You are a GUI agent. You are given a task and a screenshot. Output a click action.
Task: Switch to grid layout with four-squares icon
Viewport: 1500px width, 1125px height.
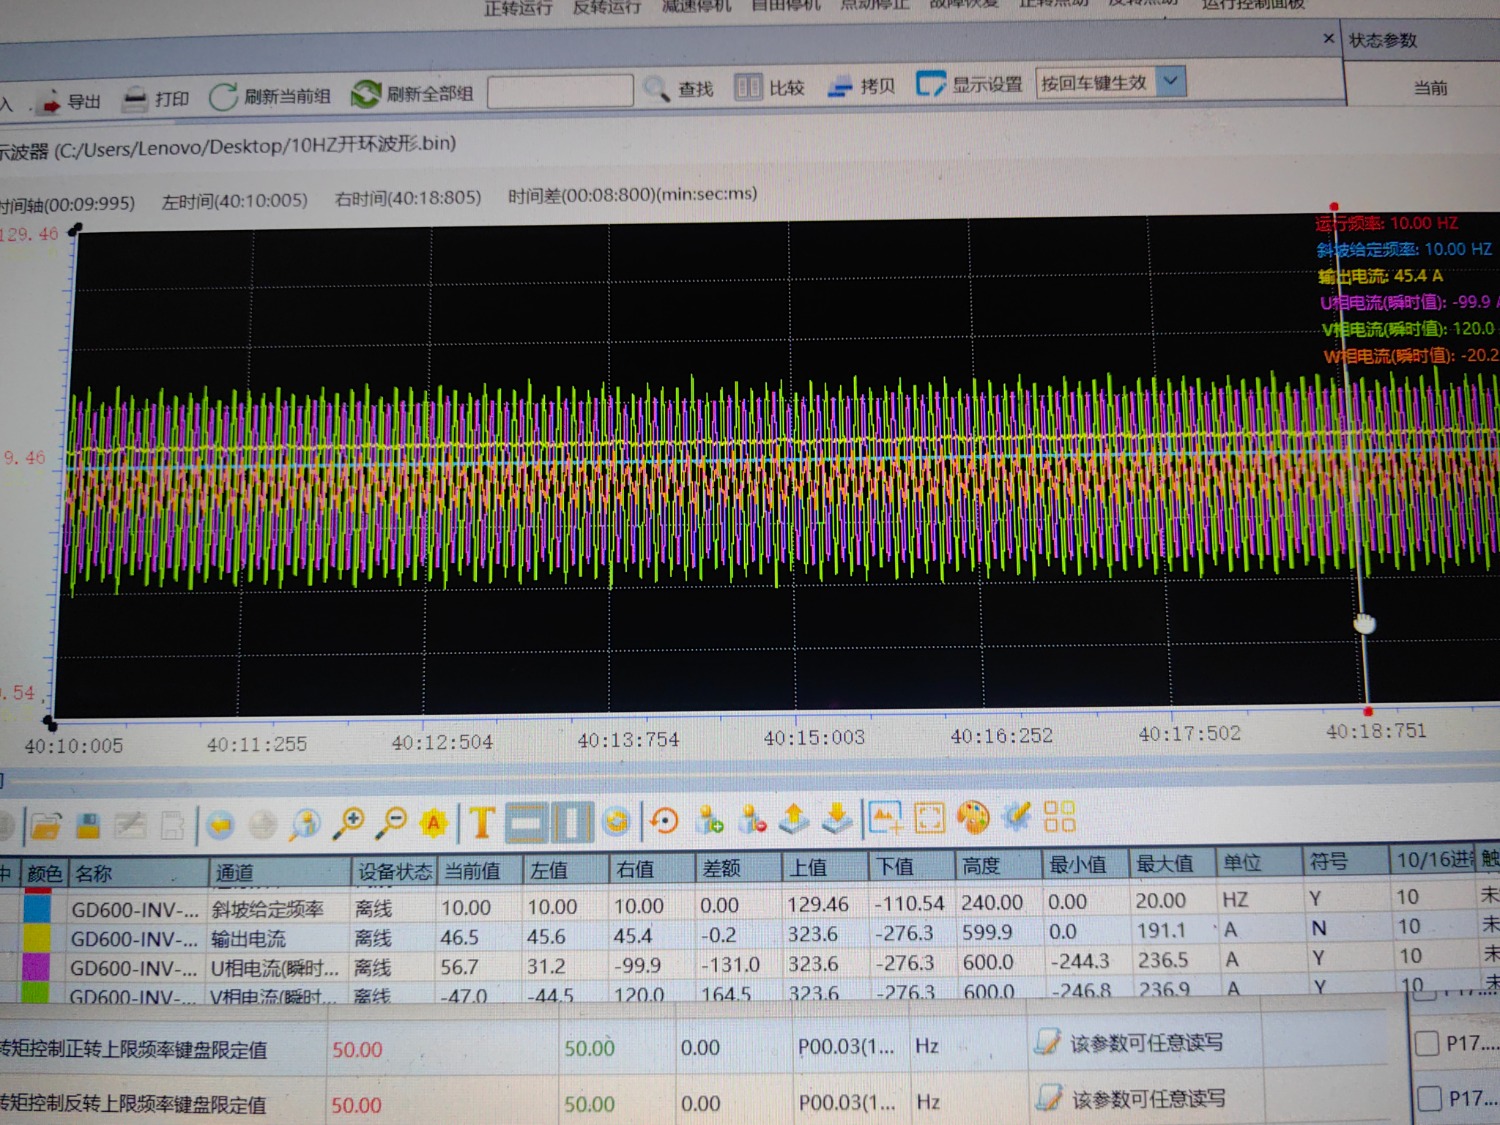point(1059,816)
